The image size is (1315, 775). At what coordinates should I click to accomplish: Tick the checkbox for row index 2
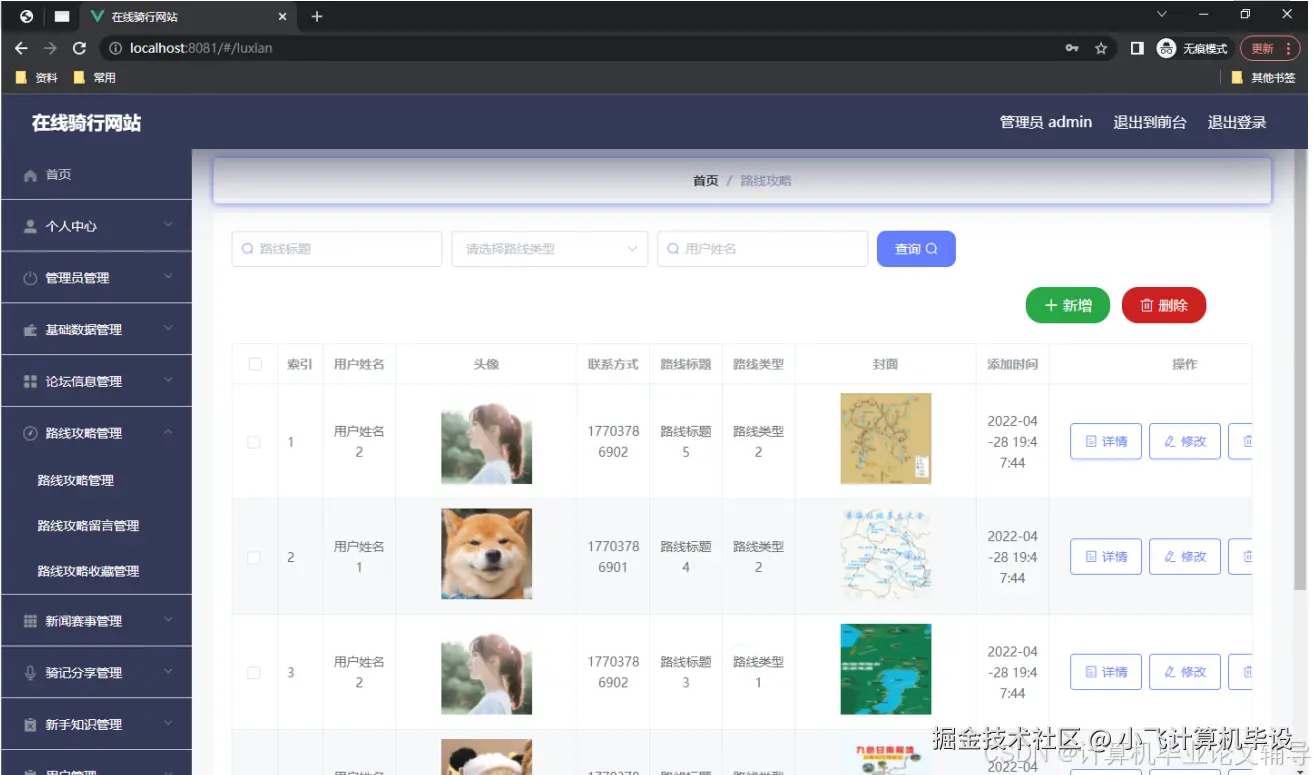click(x=254, y=557)
